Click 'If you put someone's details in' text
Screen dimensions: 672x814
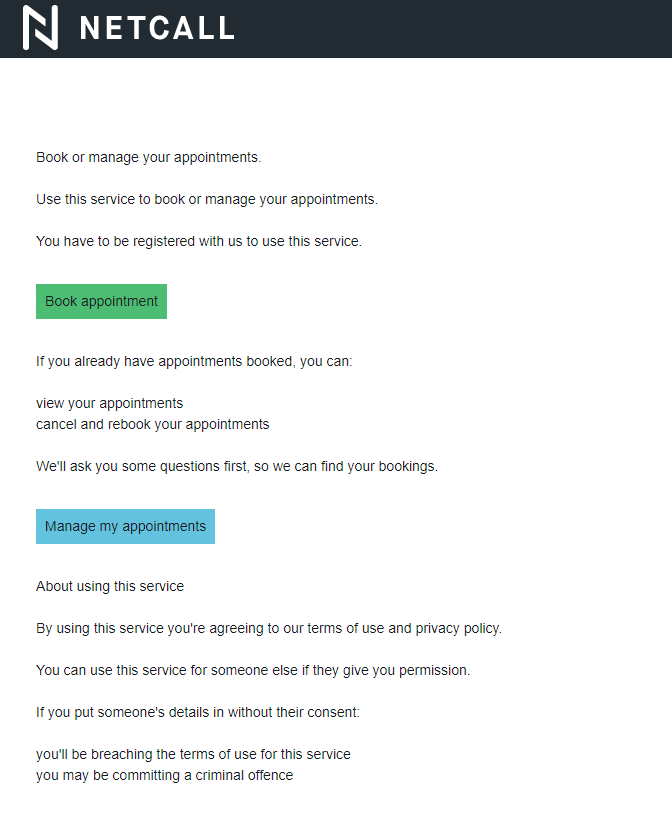click(x=197, y=712)
